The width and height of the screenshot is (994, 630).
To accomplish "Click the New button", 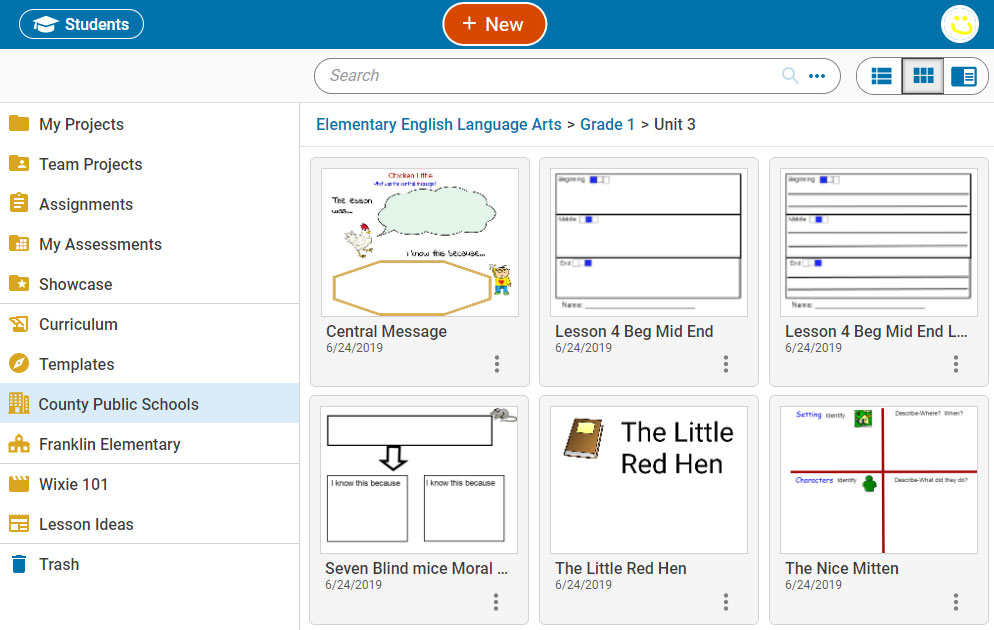I will (495, 25).
